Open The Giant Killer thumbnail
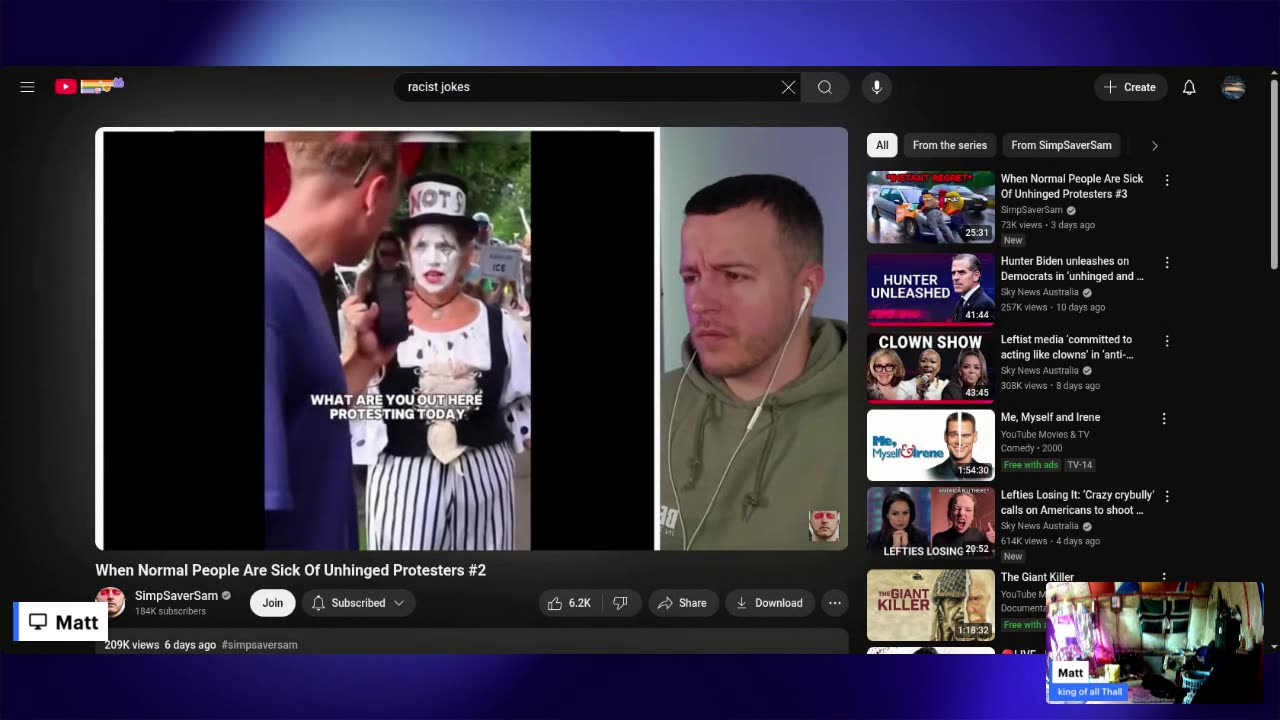Screen dimensions: 1280x720 pyautogui.click(x=931, y=605)
